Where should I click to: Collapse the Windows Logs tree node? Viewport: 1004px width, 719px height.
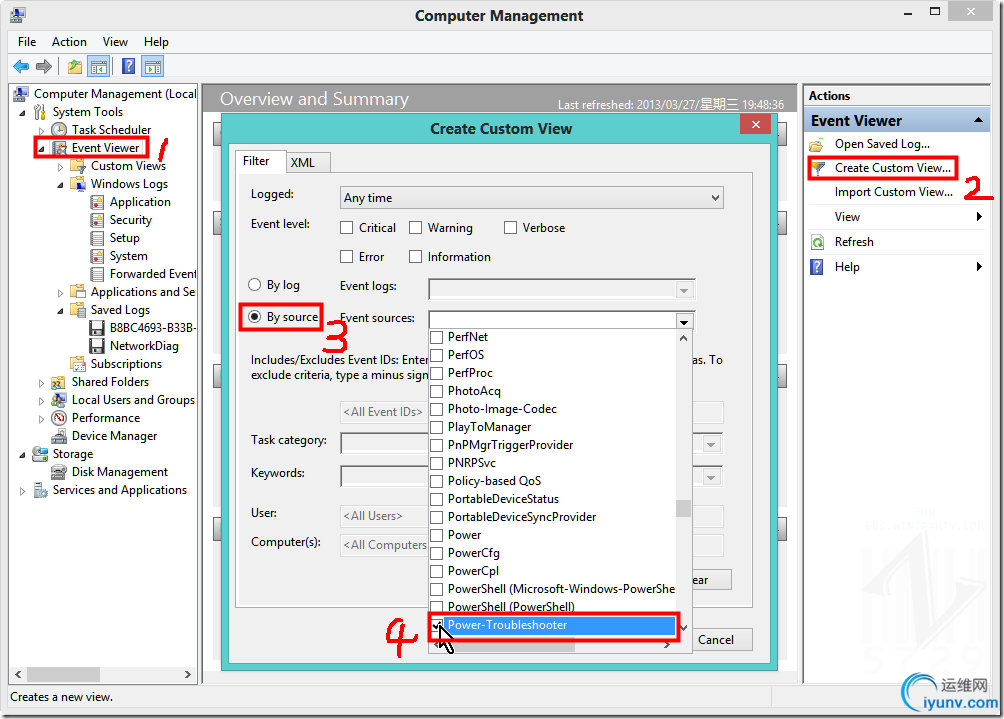pyautogui.click(x=60, y=184)
